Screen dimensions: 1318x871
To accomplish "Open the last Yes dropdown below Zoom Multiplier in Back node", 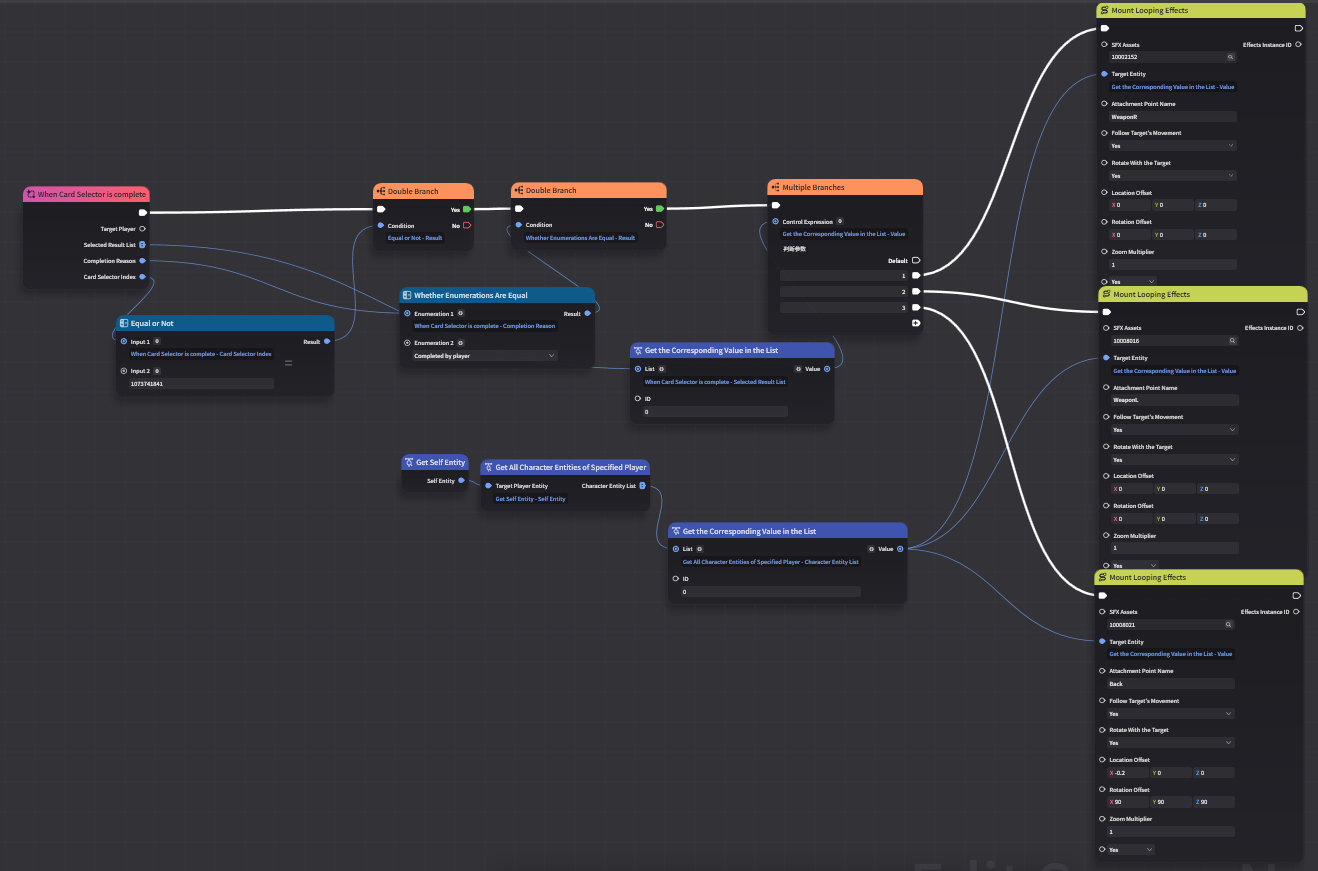I will [1131, 849].
